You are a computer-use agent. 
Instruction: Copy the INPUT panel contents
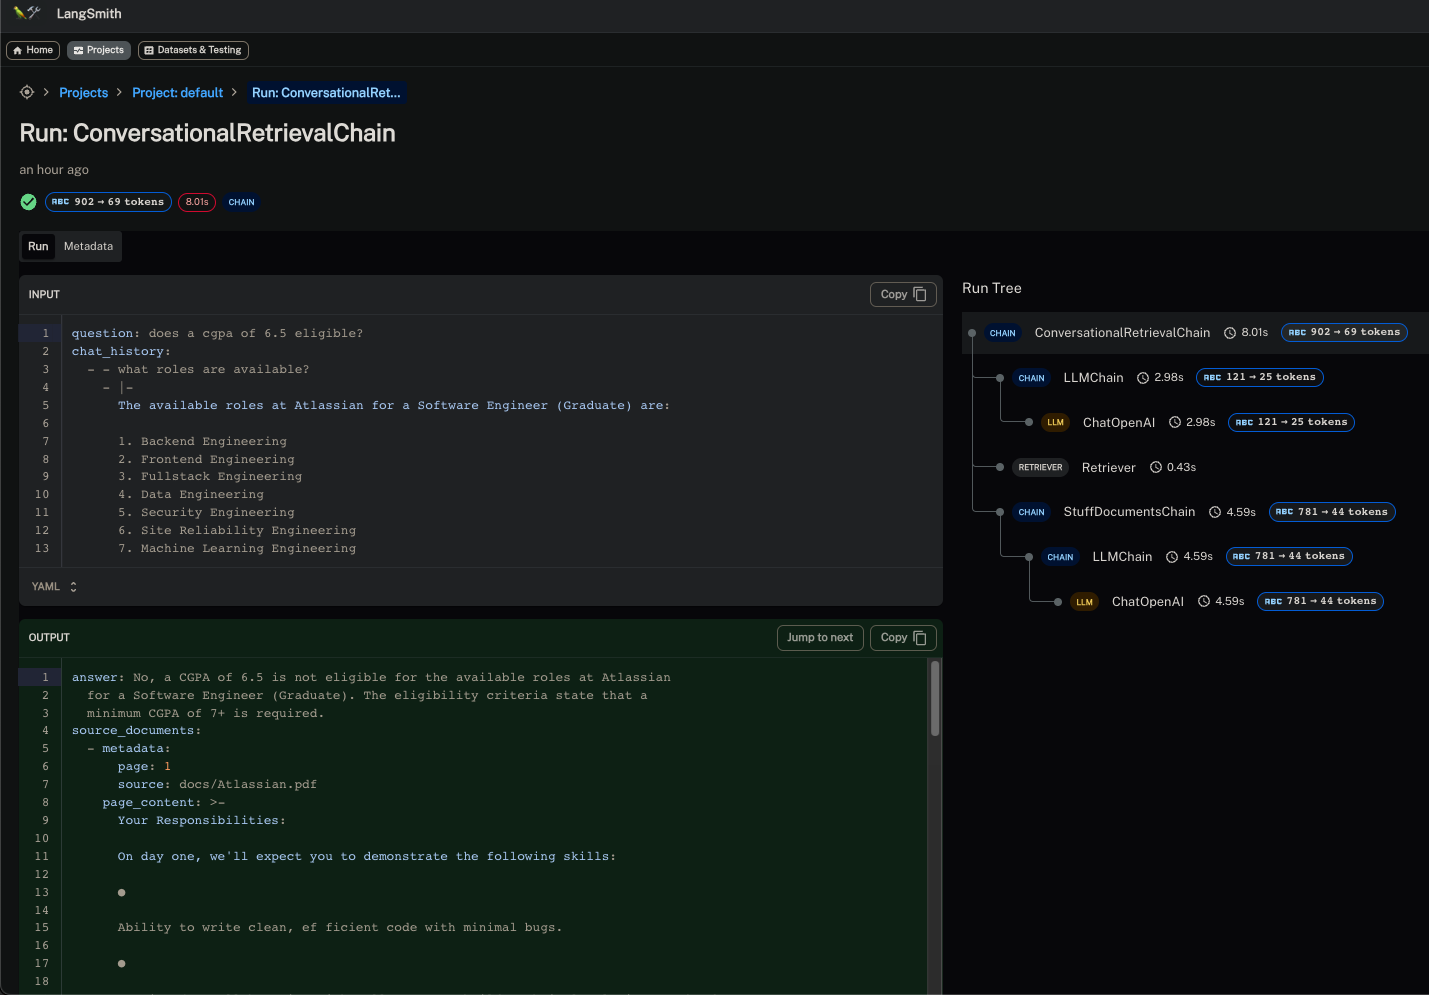click(903, 294)
